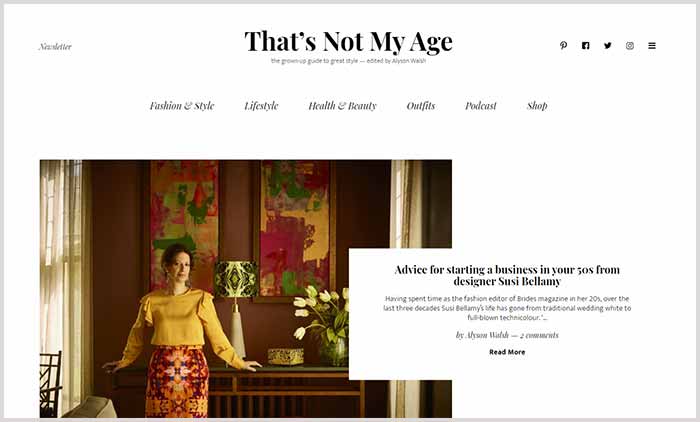Viewport: 700px width, 422px height.
Task: Click the That's Not My Age logo
Action: pyautogui.click(x=349, y=41)
